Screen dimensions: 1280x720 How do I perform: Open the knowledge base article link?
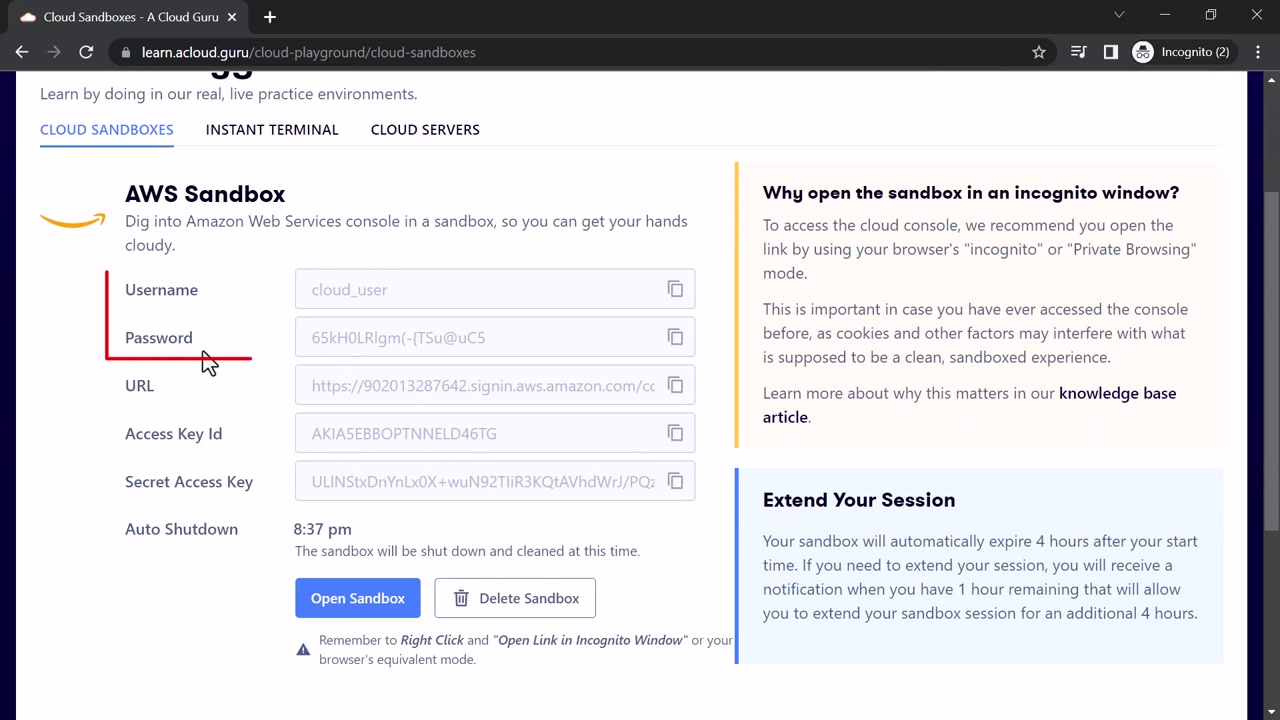pyautogui.click(x=1117, y=394)
